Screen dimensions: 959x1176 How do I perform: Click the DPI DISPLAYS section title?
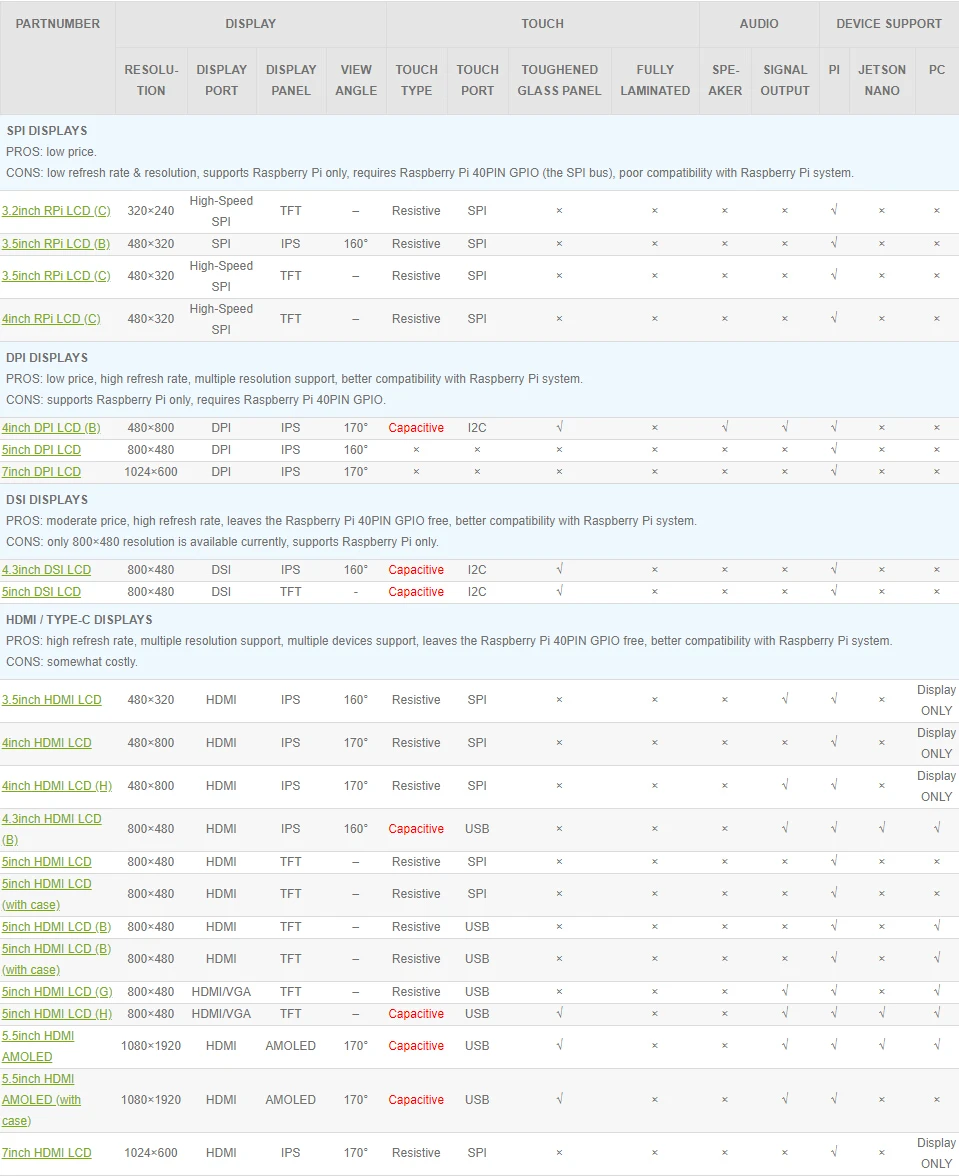[47, 358]
